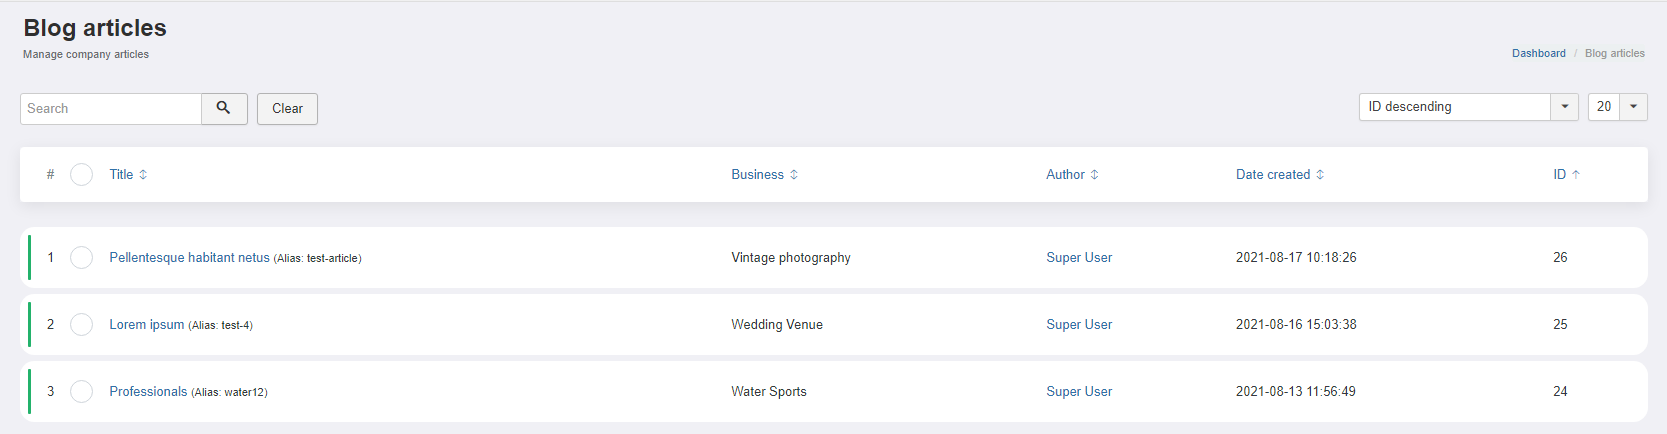Focus the Search input field
The height and width of the screenshot is (434, 1667).
pyautogui.click(x=111, y=108)
